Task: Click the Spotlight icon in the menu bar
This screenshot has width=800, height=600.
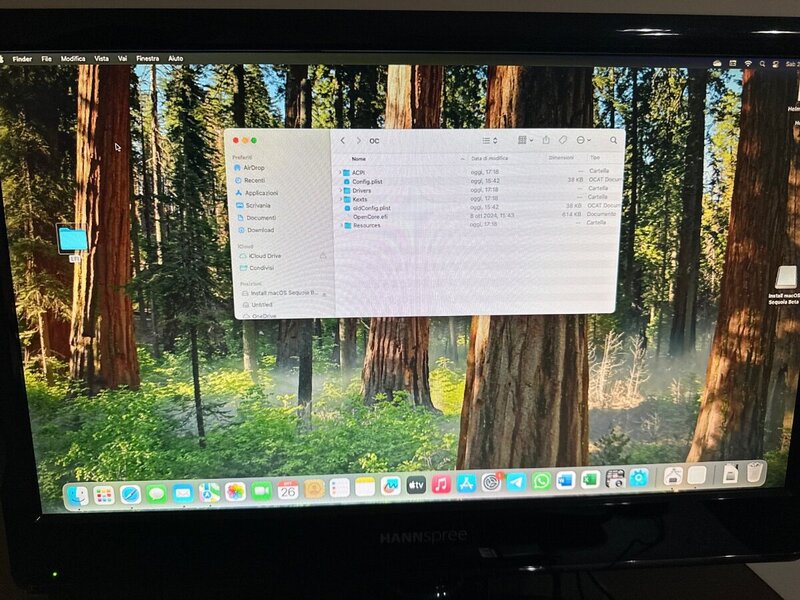Action: click(762, 64)
